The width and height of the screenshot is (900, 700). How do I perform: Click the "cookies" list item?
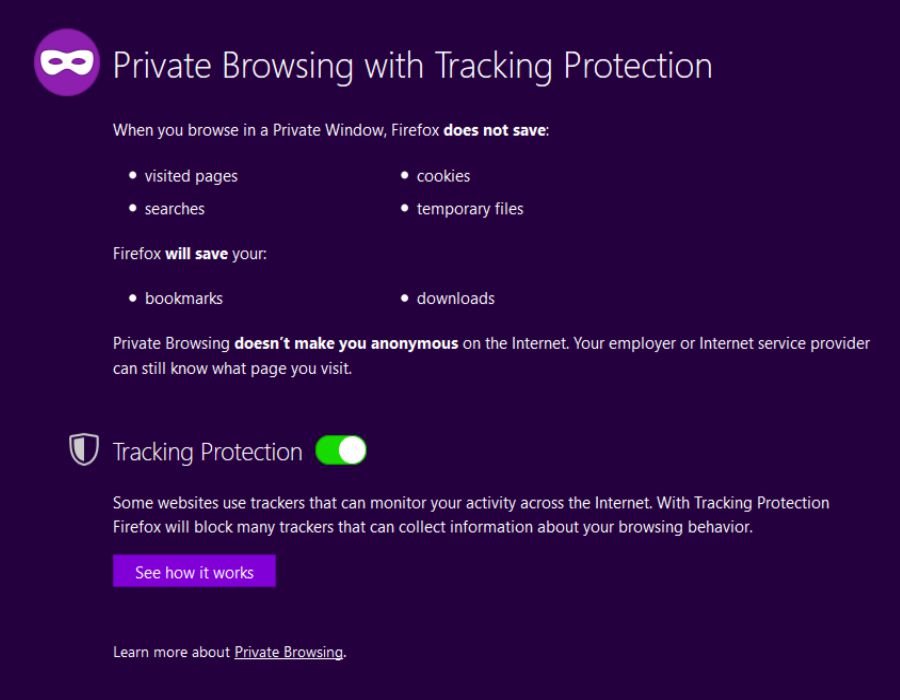click(443, 176)
